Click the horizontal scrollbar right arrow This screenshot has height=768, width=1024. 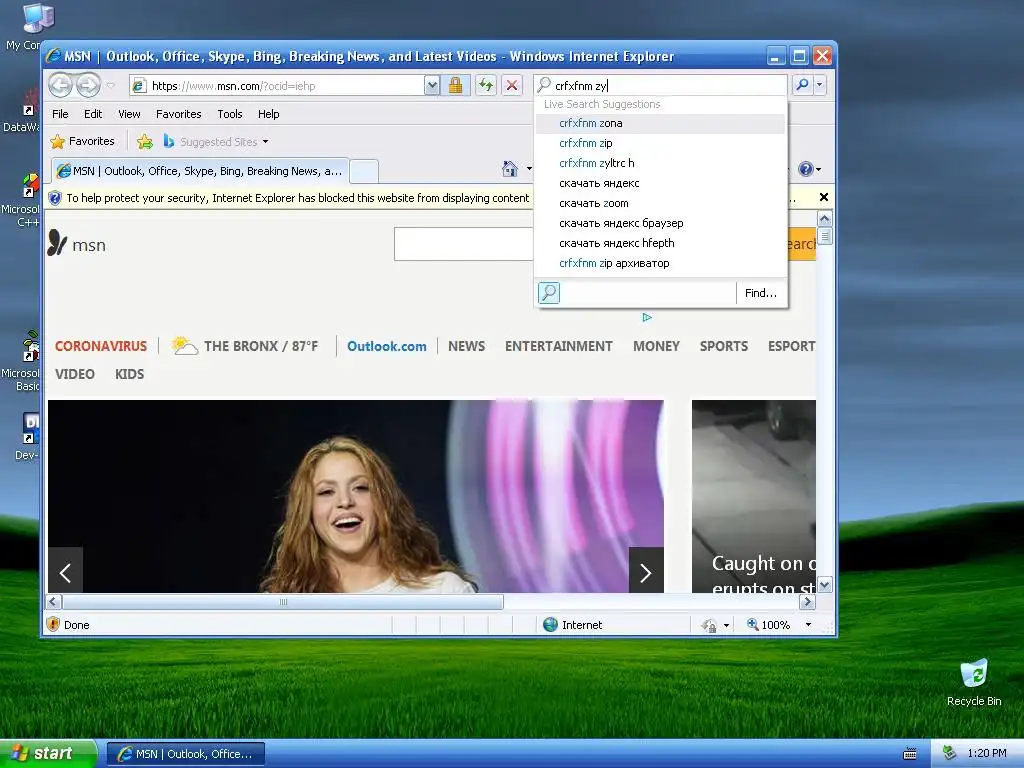[x=807, y=601]
